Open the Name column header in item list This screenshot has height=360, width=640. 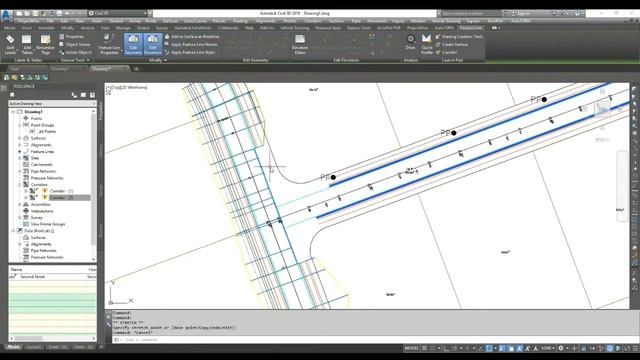point(48,270)
